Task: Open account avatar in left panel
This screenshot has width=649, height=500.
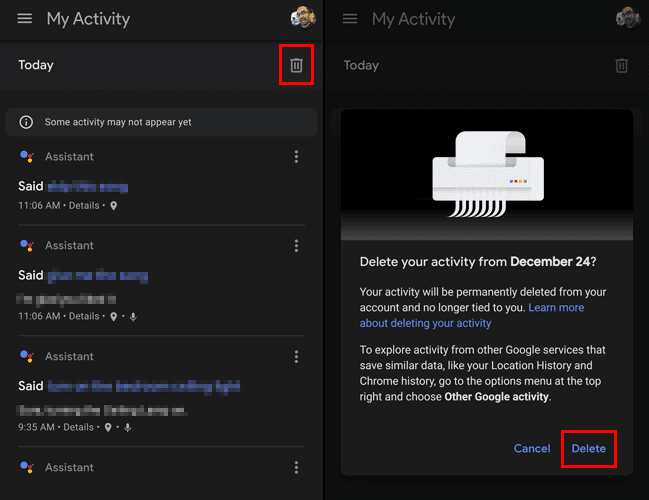Action: click(303, 18)
